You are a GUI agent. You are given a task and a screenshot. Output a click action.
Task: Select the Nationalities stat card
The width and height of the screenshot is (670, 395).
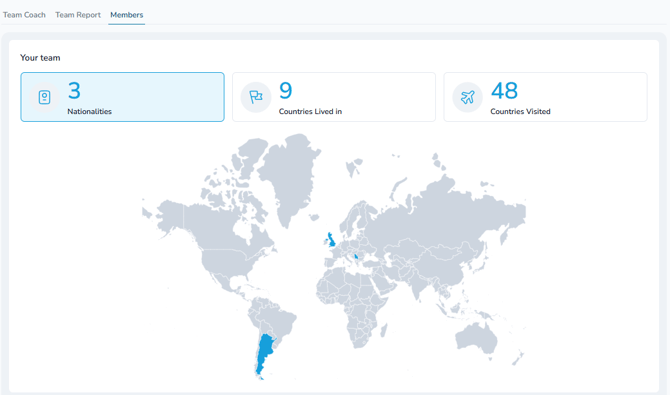122,97
